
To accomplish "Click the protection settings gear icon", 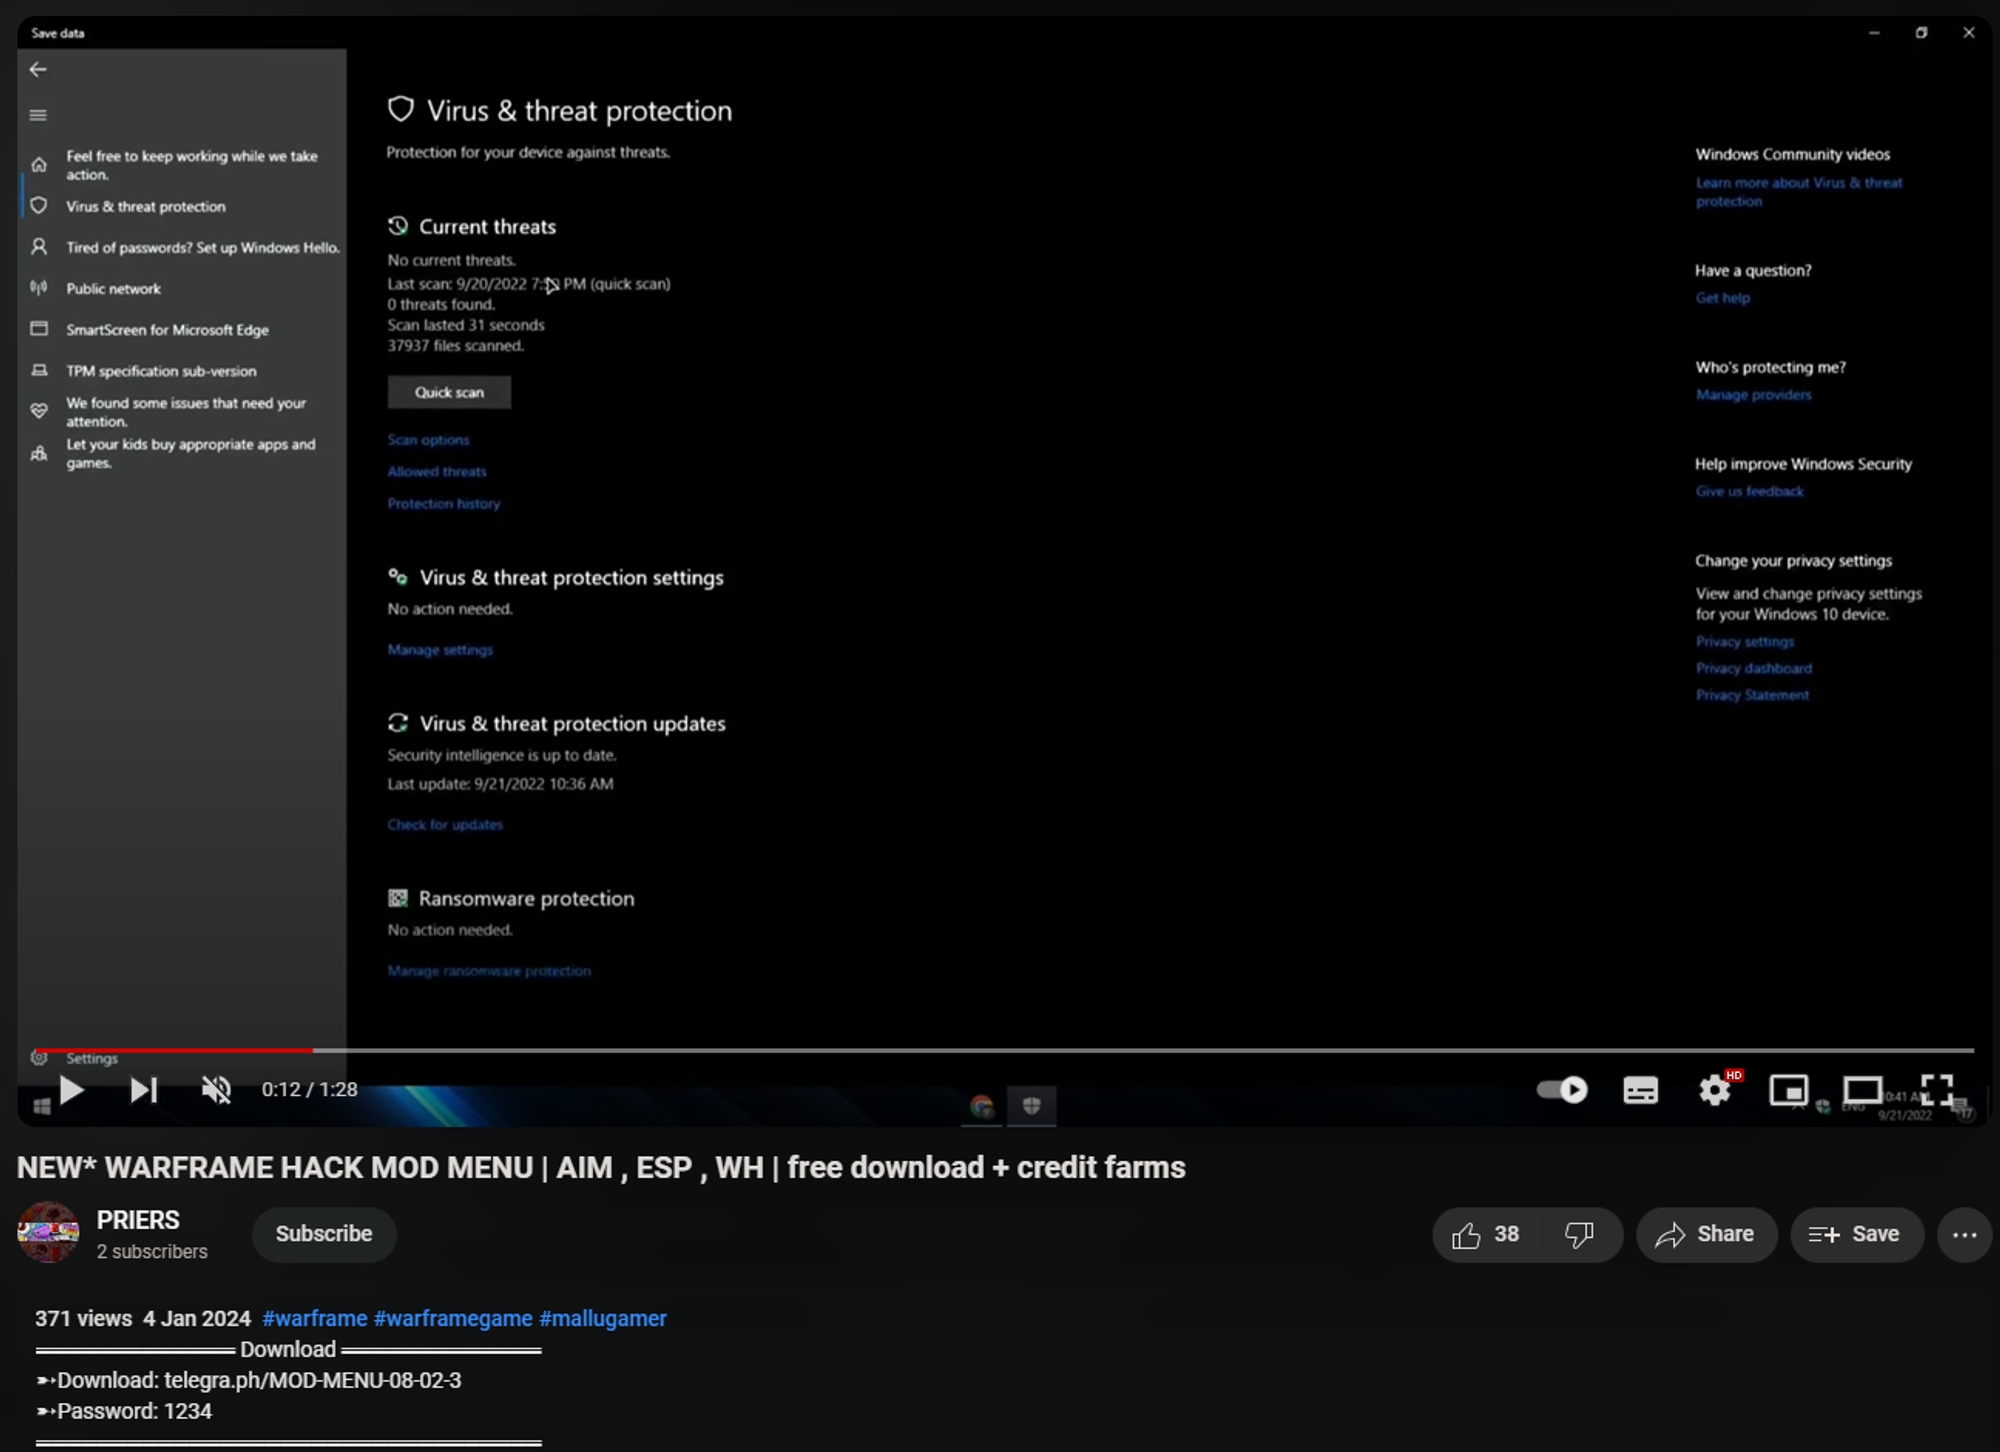I will pyautogui.click(x=398, y=577).
